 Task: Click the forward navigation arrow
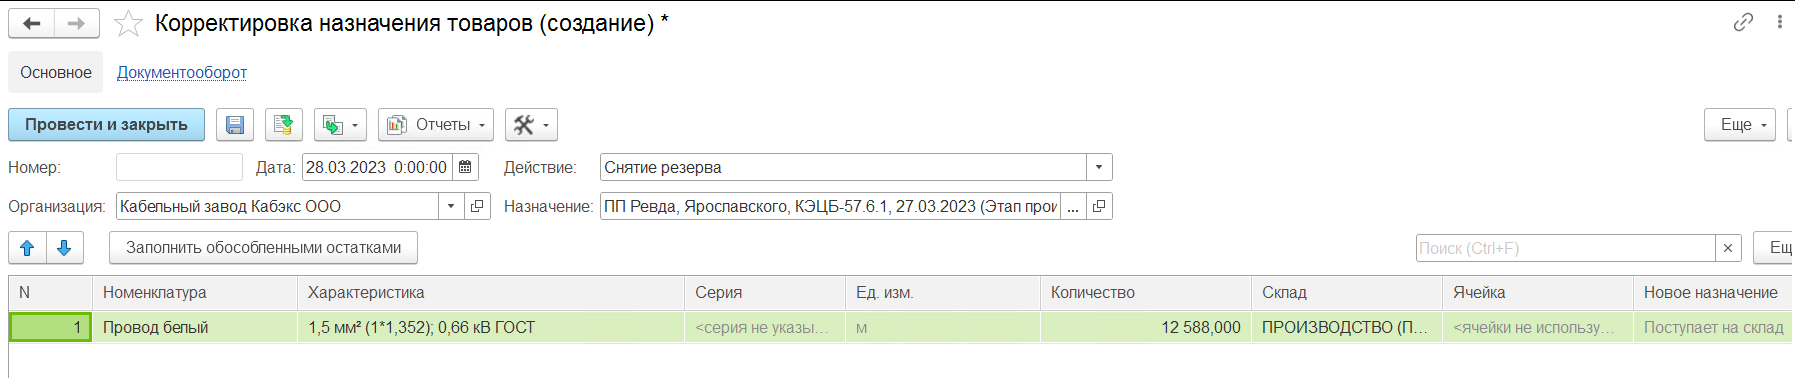(77, 24)
